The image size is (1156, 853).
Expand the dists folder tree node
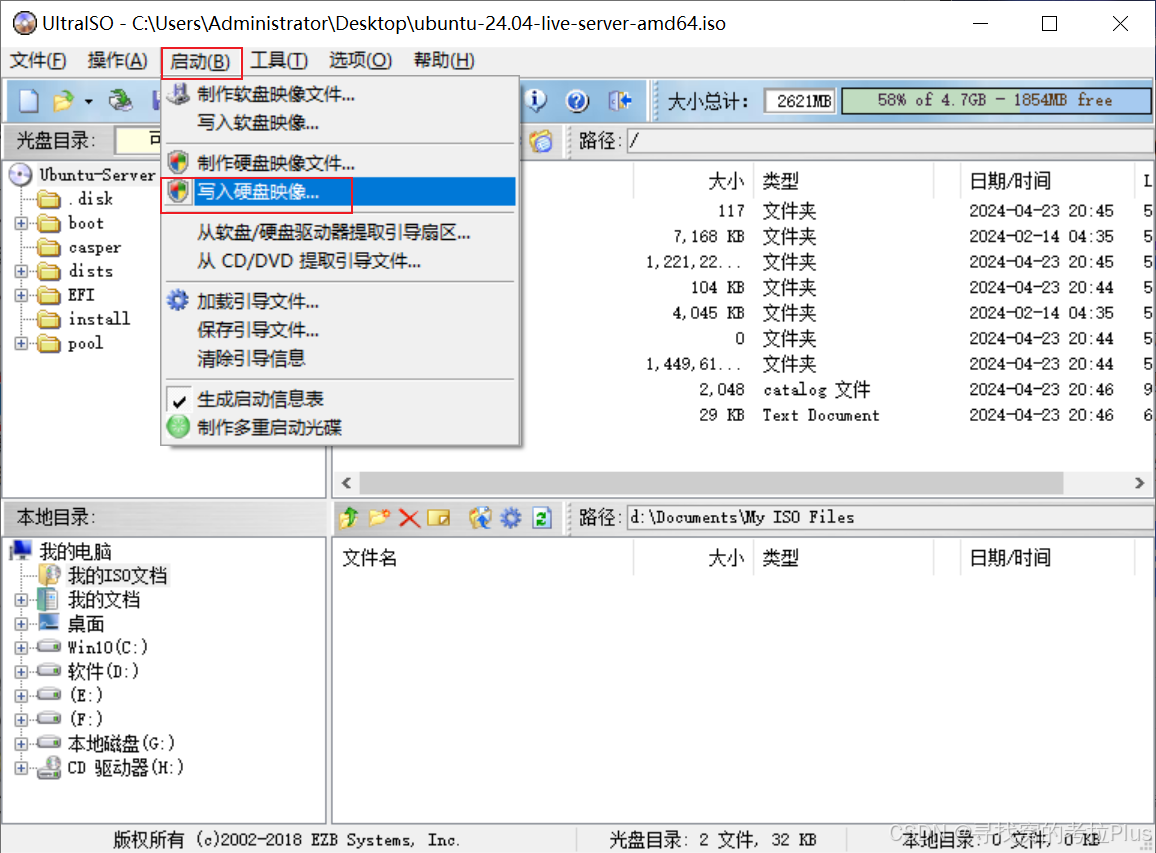(x=21, y=271)
